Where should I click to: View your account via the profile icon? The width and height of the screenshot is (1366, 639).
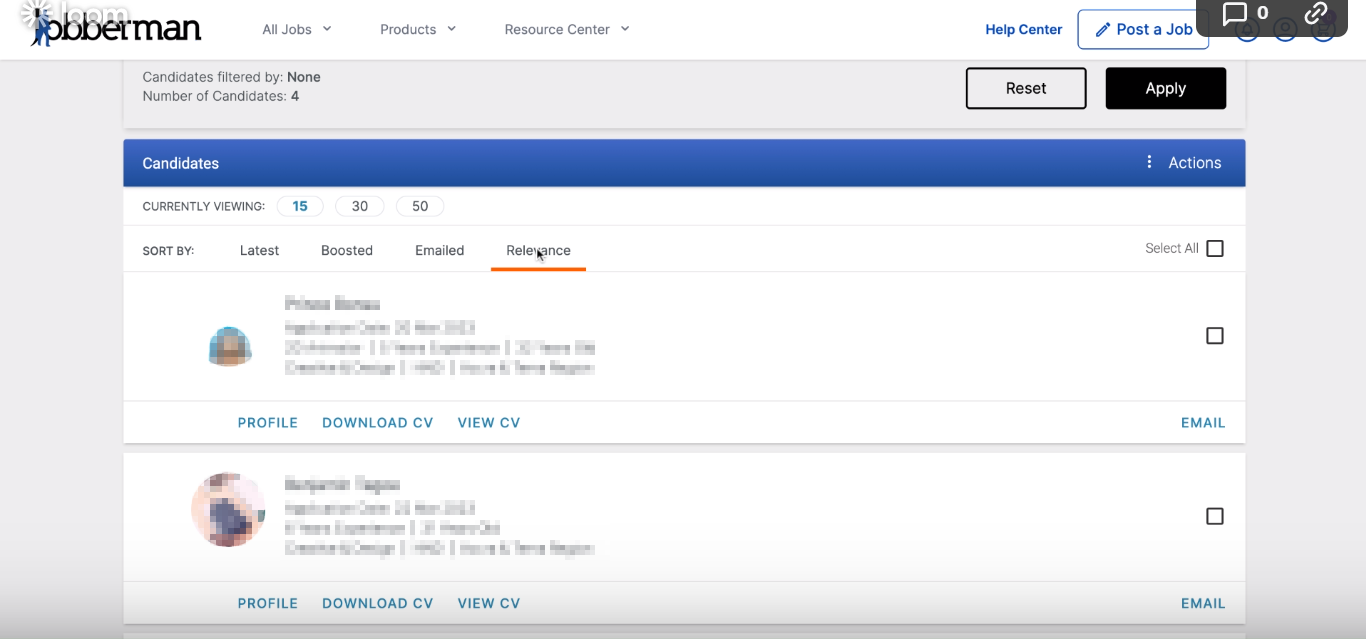(x=1286, y=30)
